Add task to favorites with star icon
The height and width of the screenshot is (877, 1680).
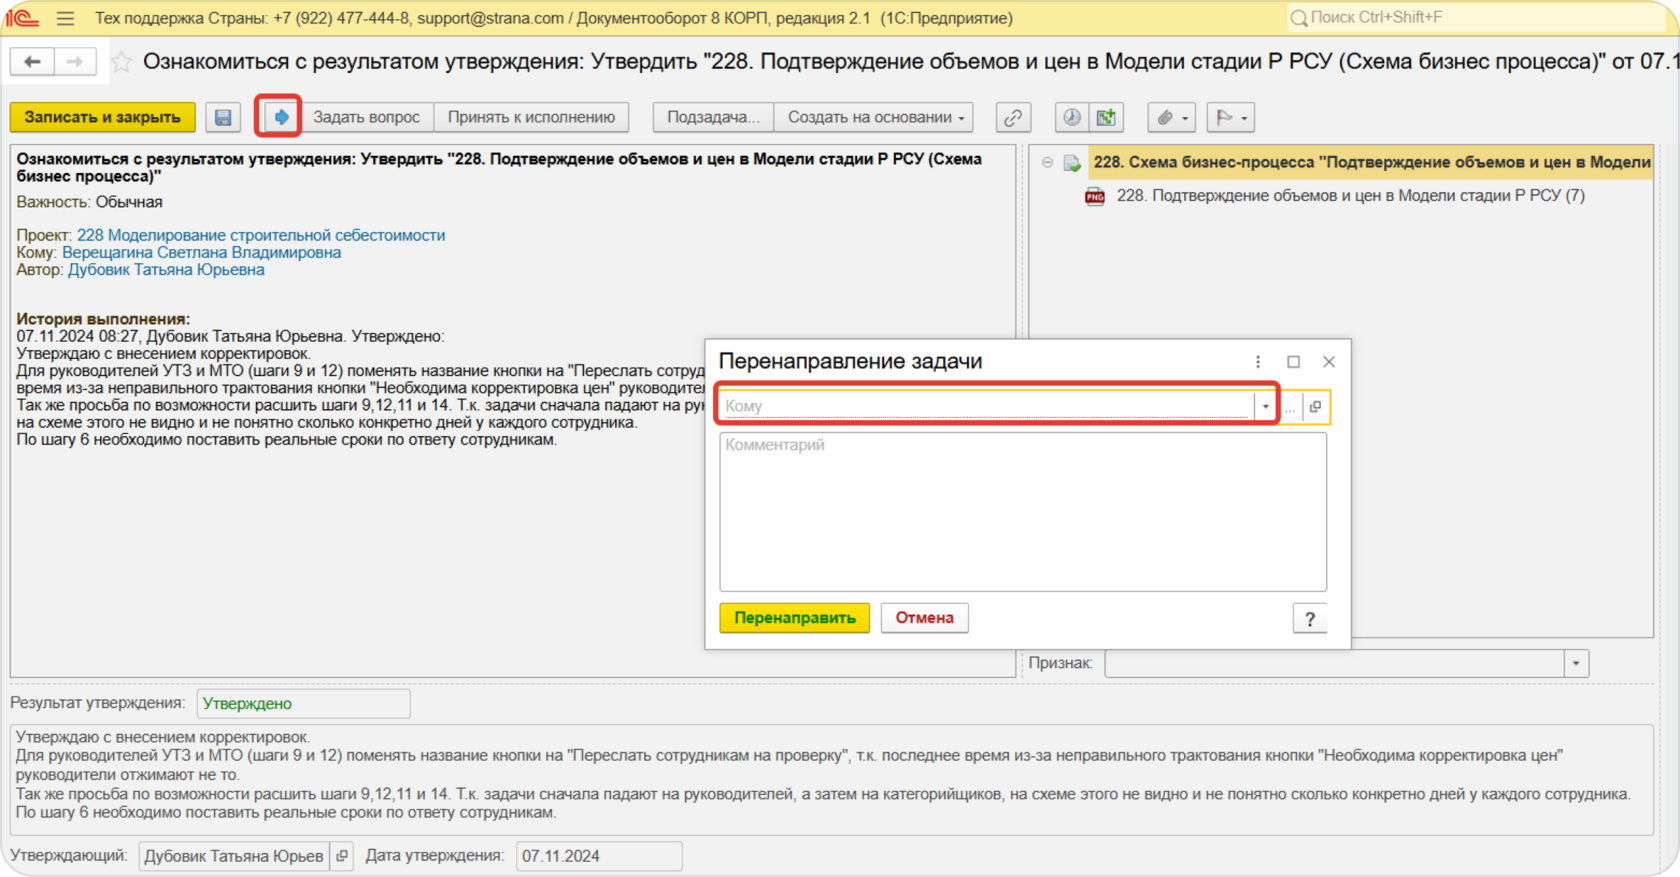point(121,62)
